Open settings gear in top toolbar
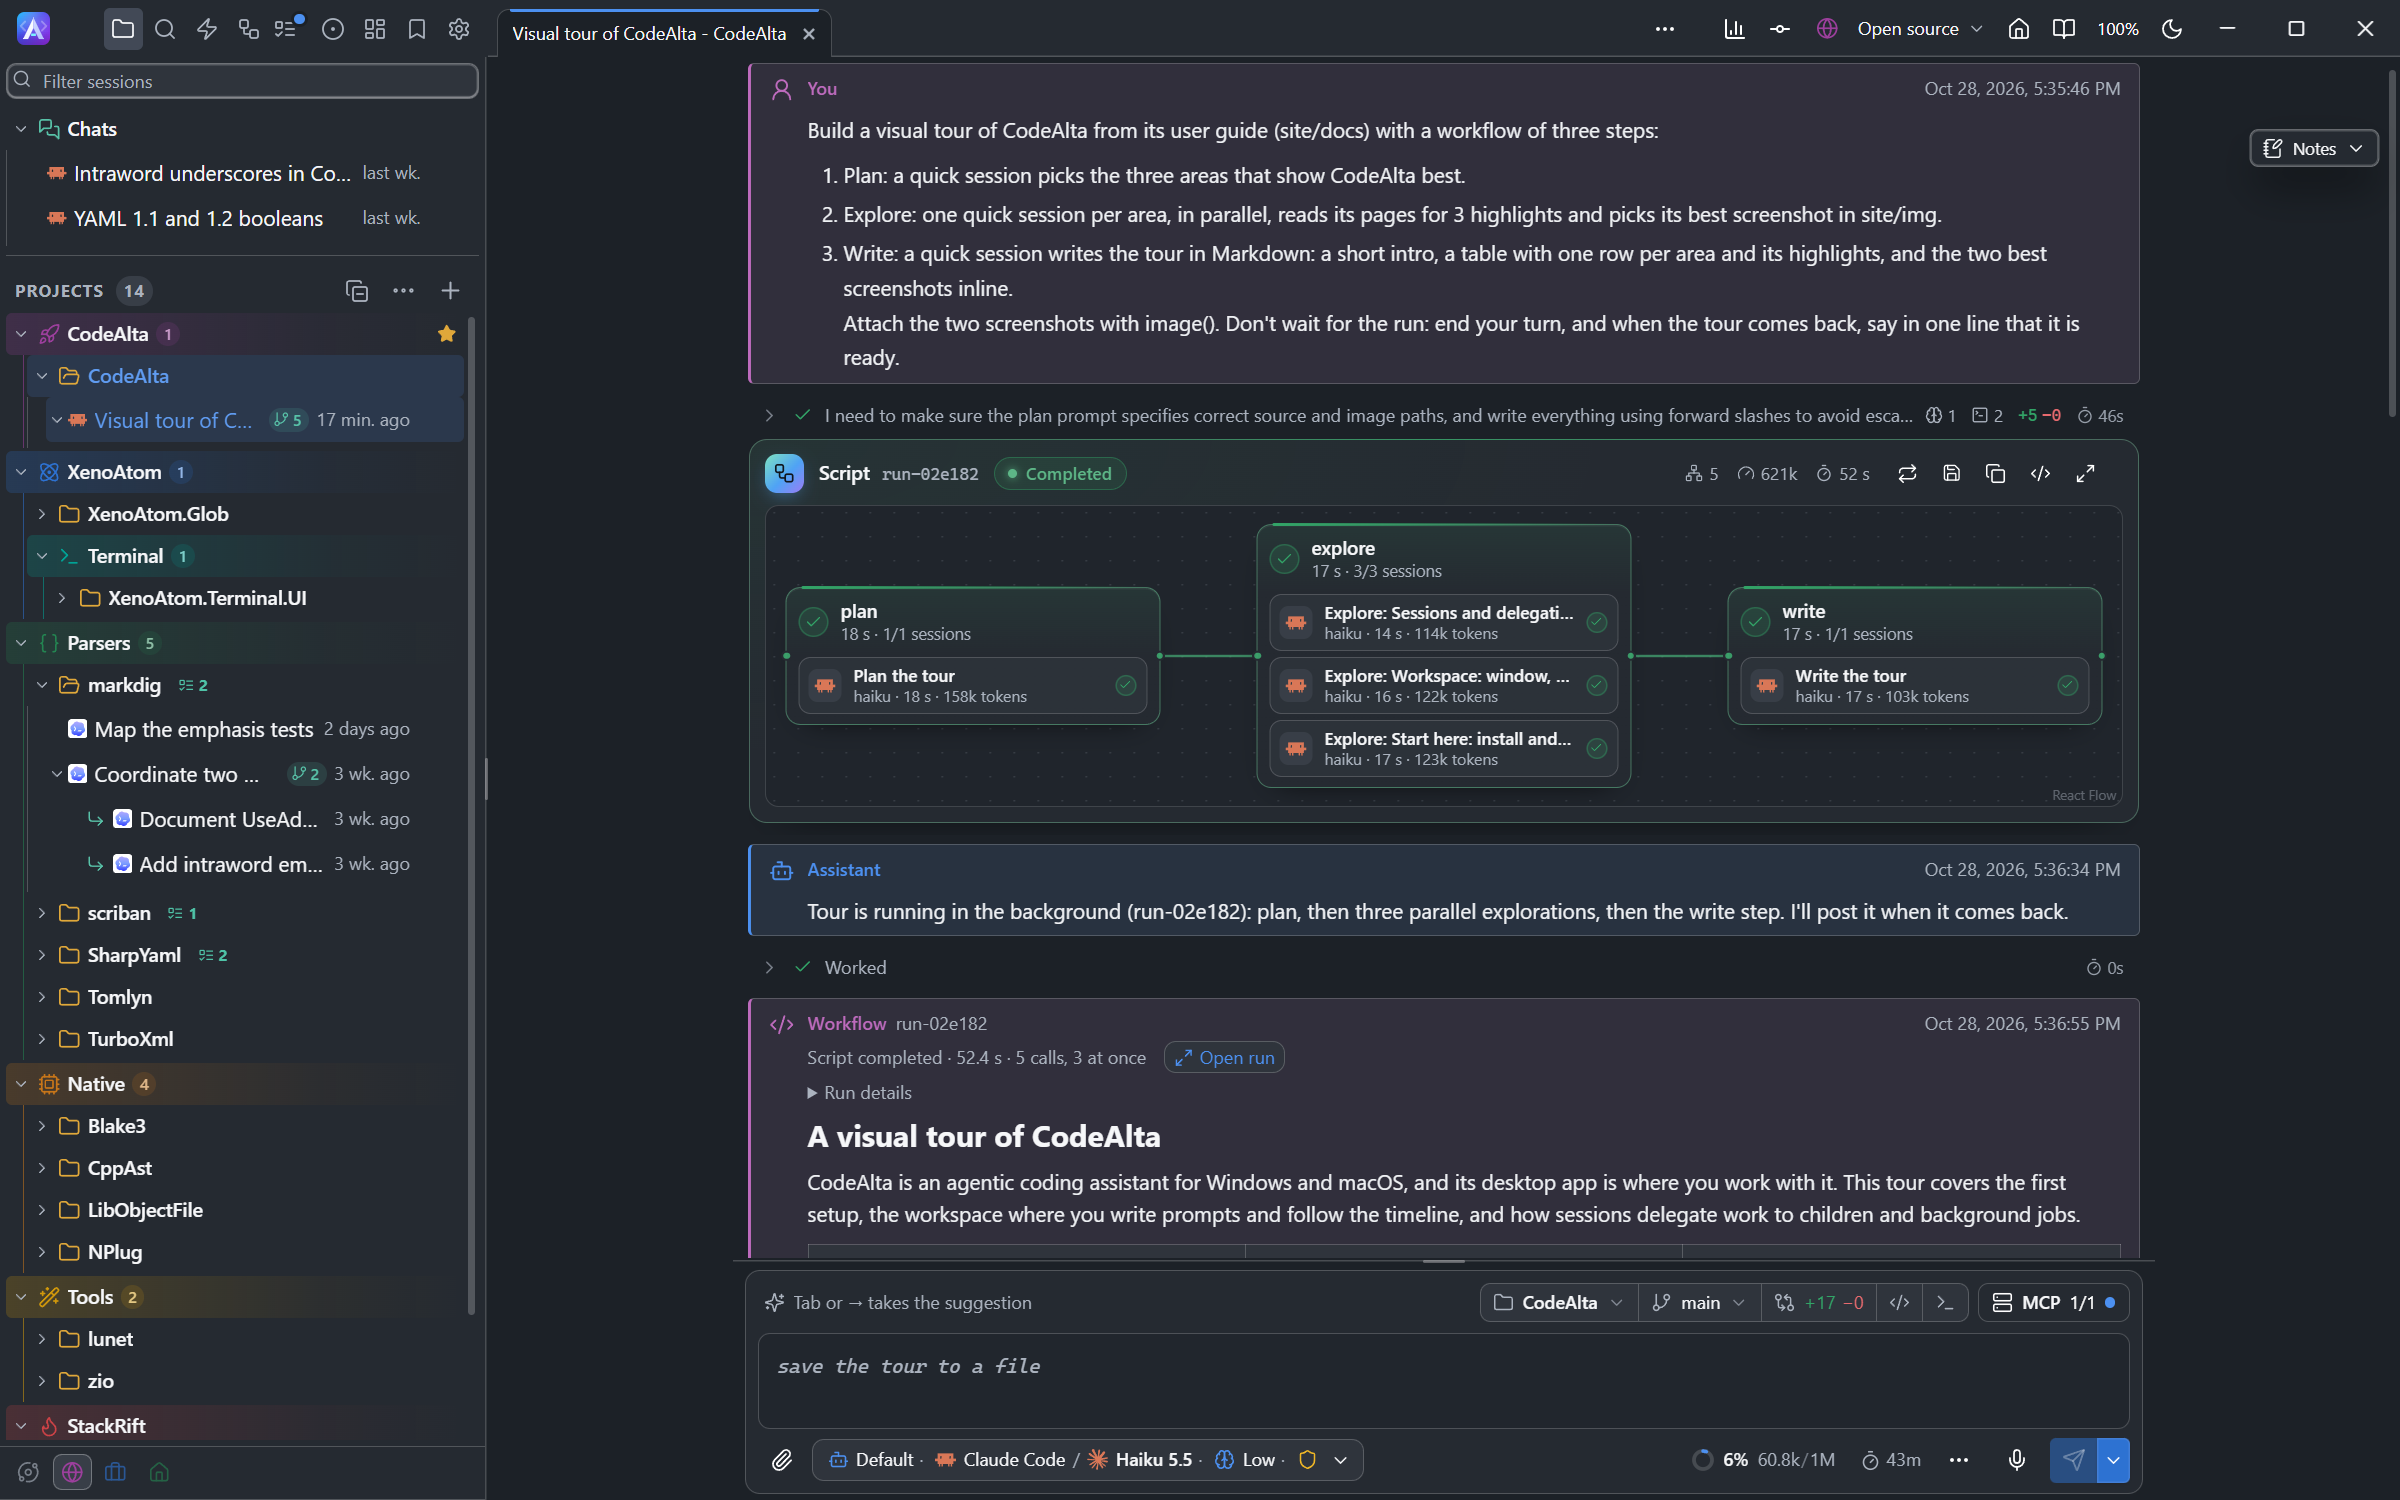2400x1500 pixels. 459,29
